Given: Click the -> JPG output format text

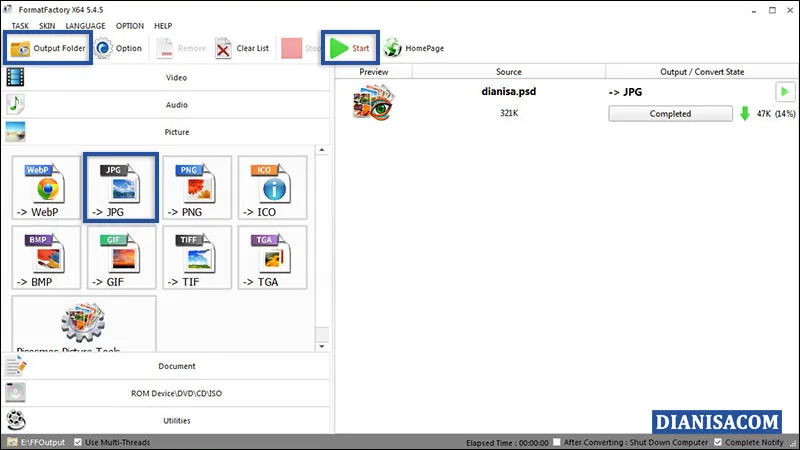Looking at the screenshot, I should (625, 92).
